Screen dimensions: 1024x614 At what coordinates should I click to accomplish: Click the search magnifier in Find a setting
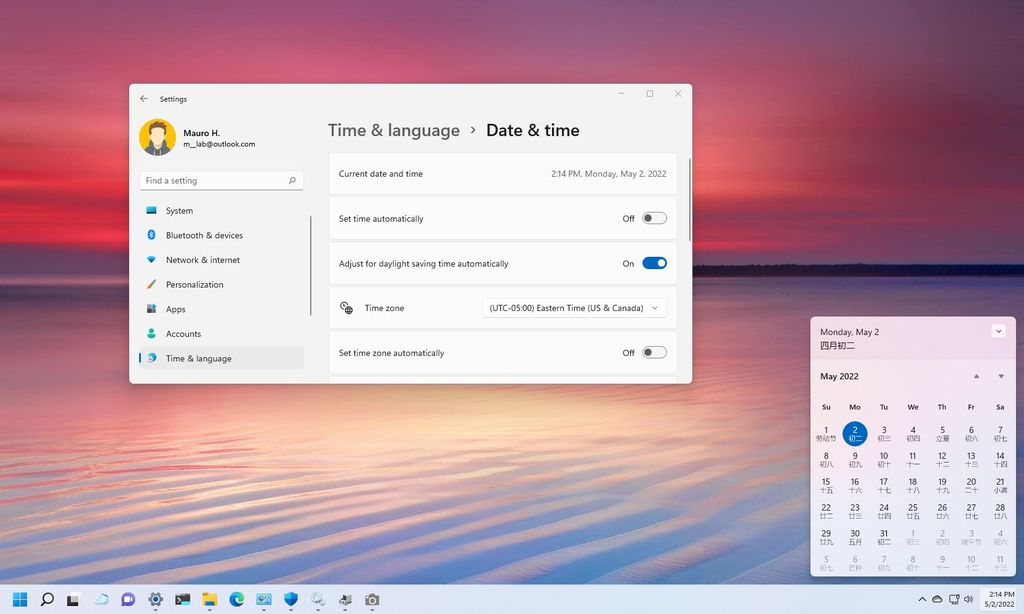291,180
